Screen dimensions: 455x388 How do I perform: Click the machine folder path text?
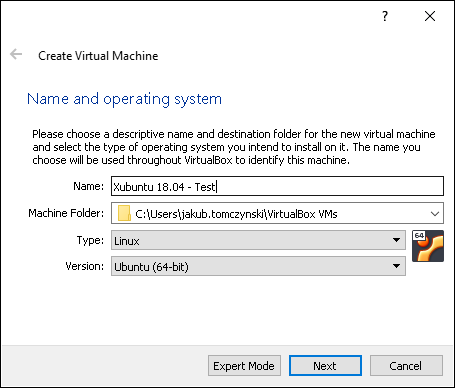click(x=236, y=214)
